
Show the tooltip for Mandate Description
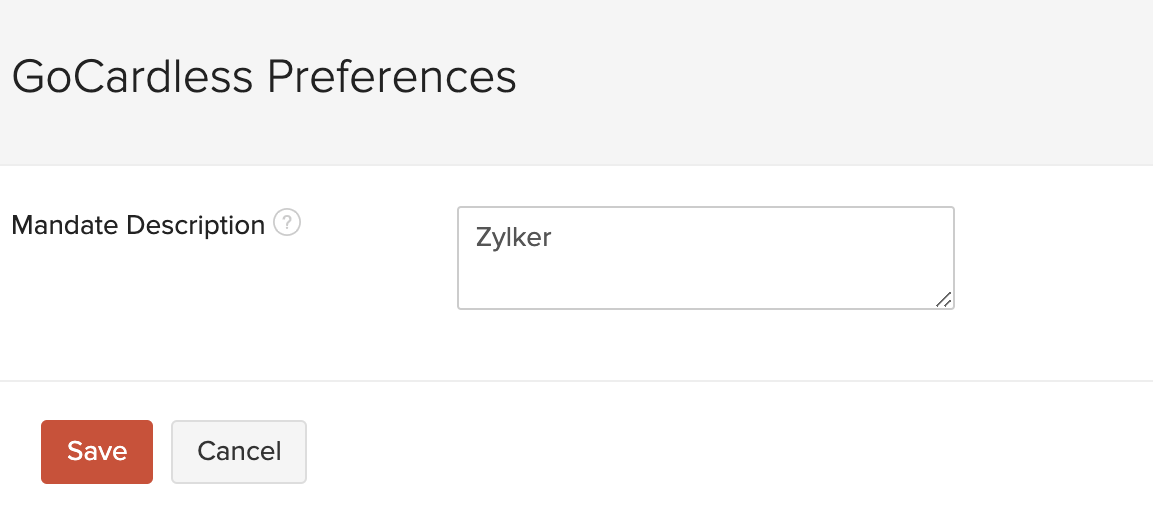pos(287,222)
